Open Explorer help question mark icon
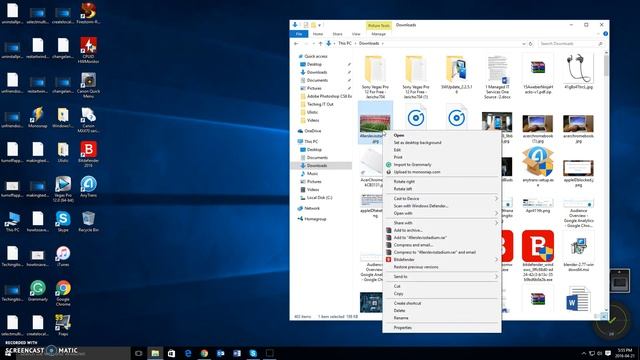Image resolution: width=640 pixels, height=360 pixels. click(605, 33)
